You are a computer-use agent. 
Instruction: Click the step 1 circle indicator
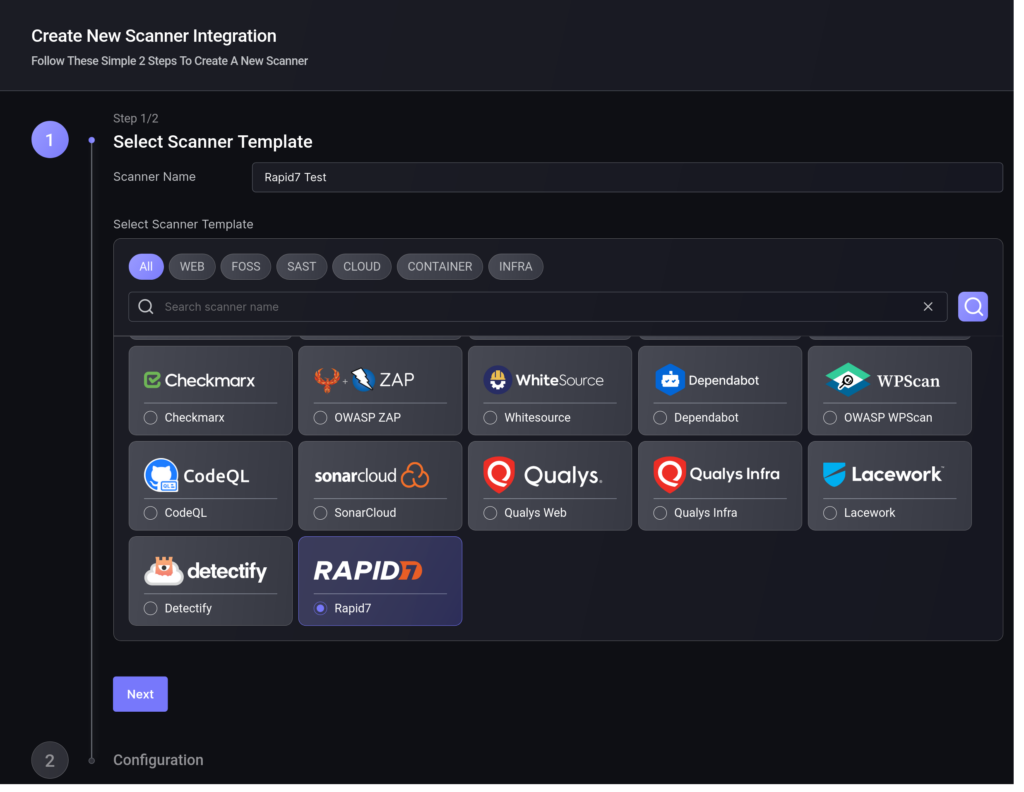point(50,140)
